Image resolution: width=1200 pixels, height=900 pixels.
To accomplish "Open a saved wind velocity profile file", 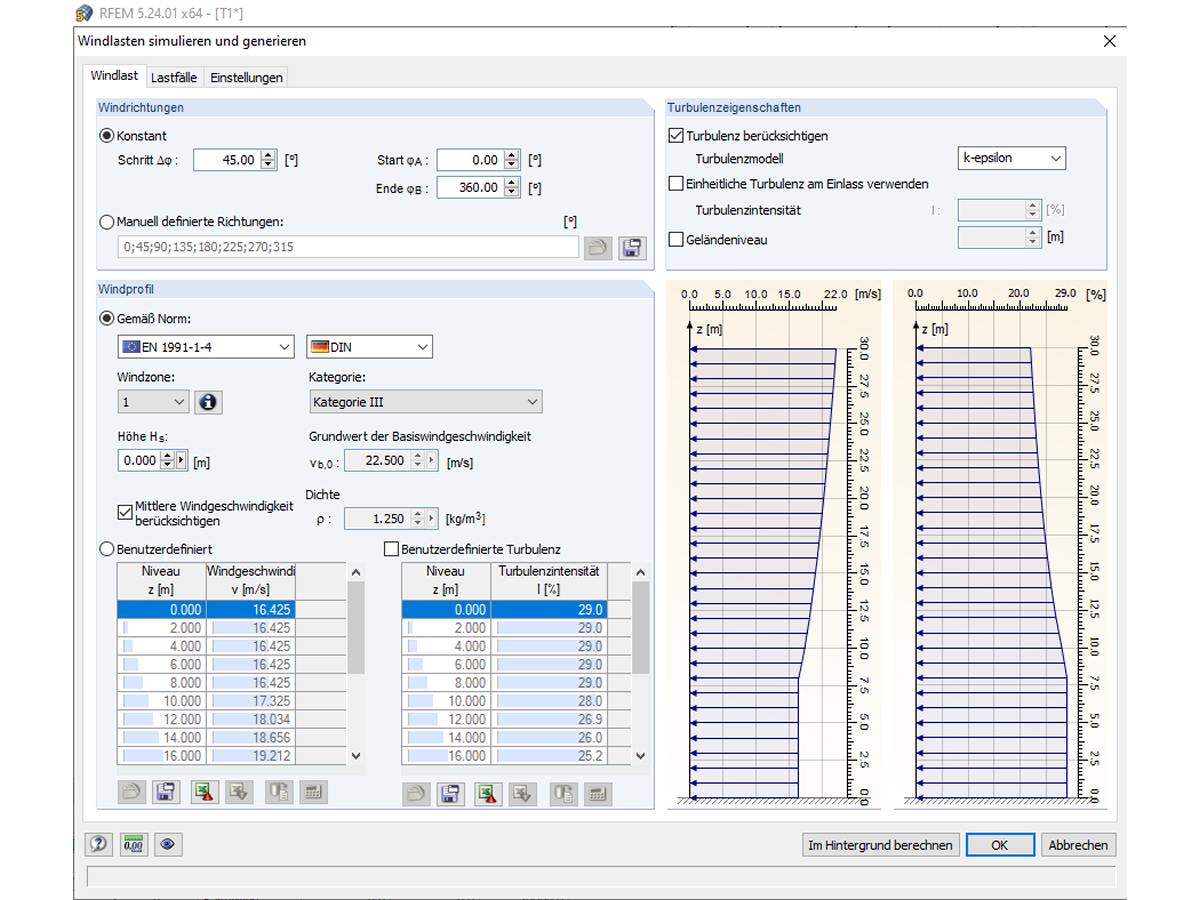I will (x=130, y=792).
